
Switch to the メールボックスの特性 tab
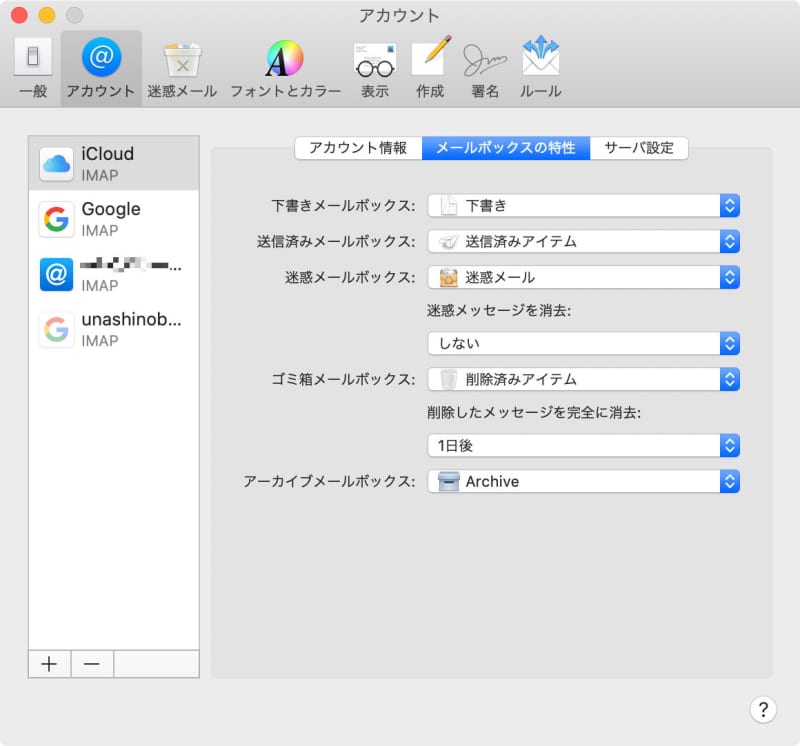point(506,148)
